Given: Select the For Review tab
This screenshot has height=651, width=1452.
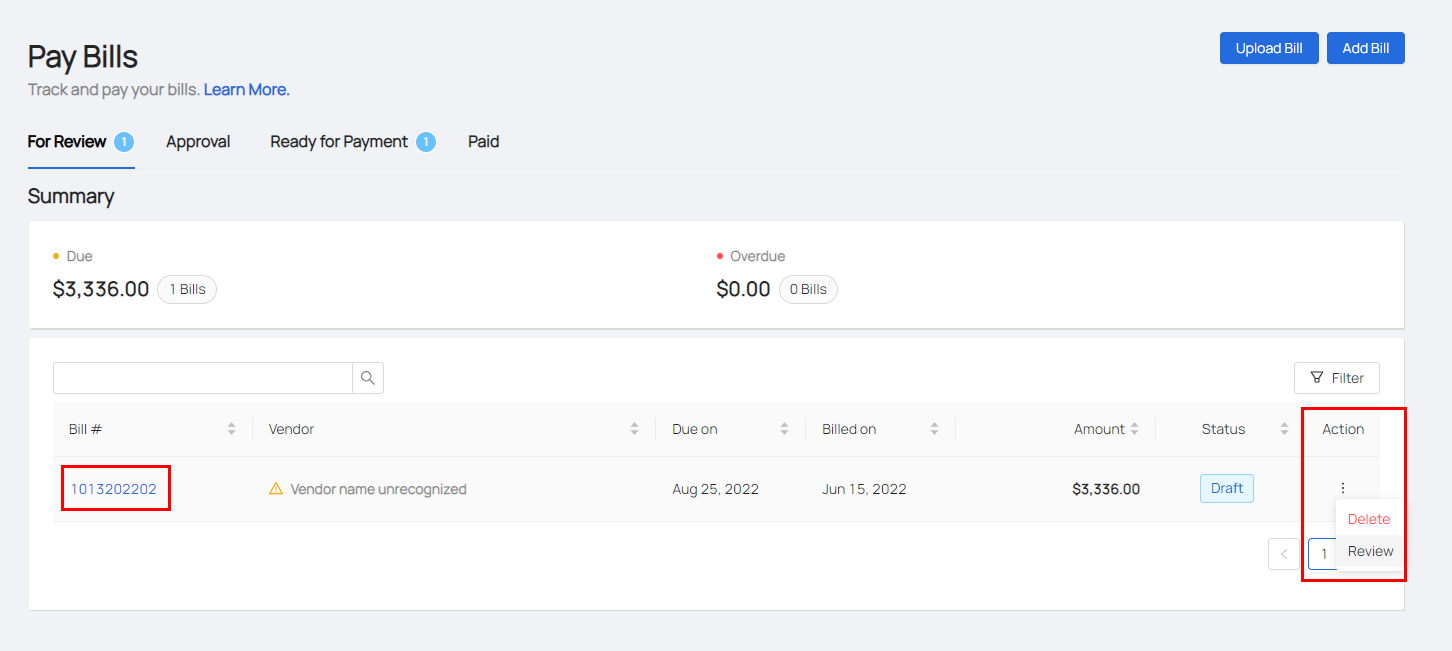Looking at the screenshot, I should (x=67, y=142).
